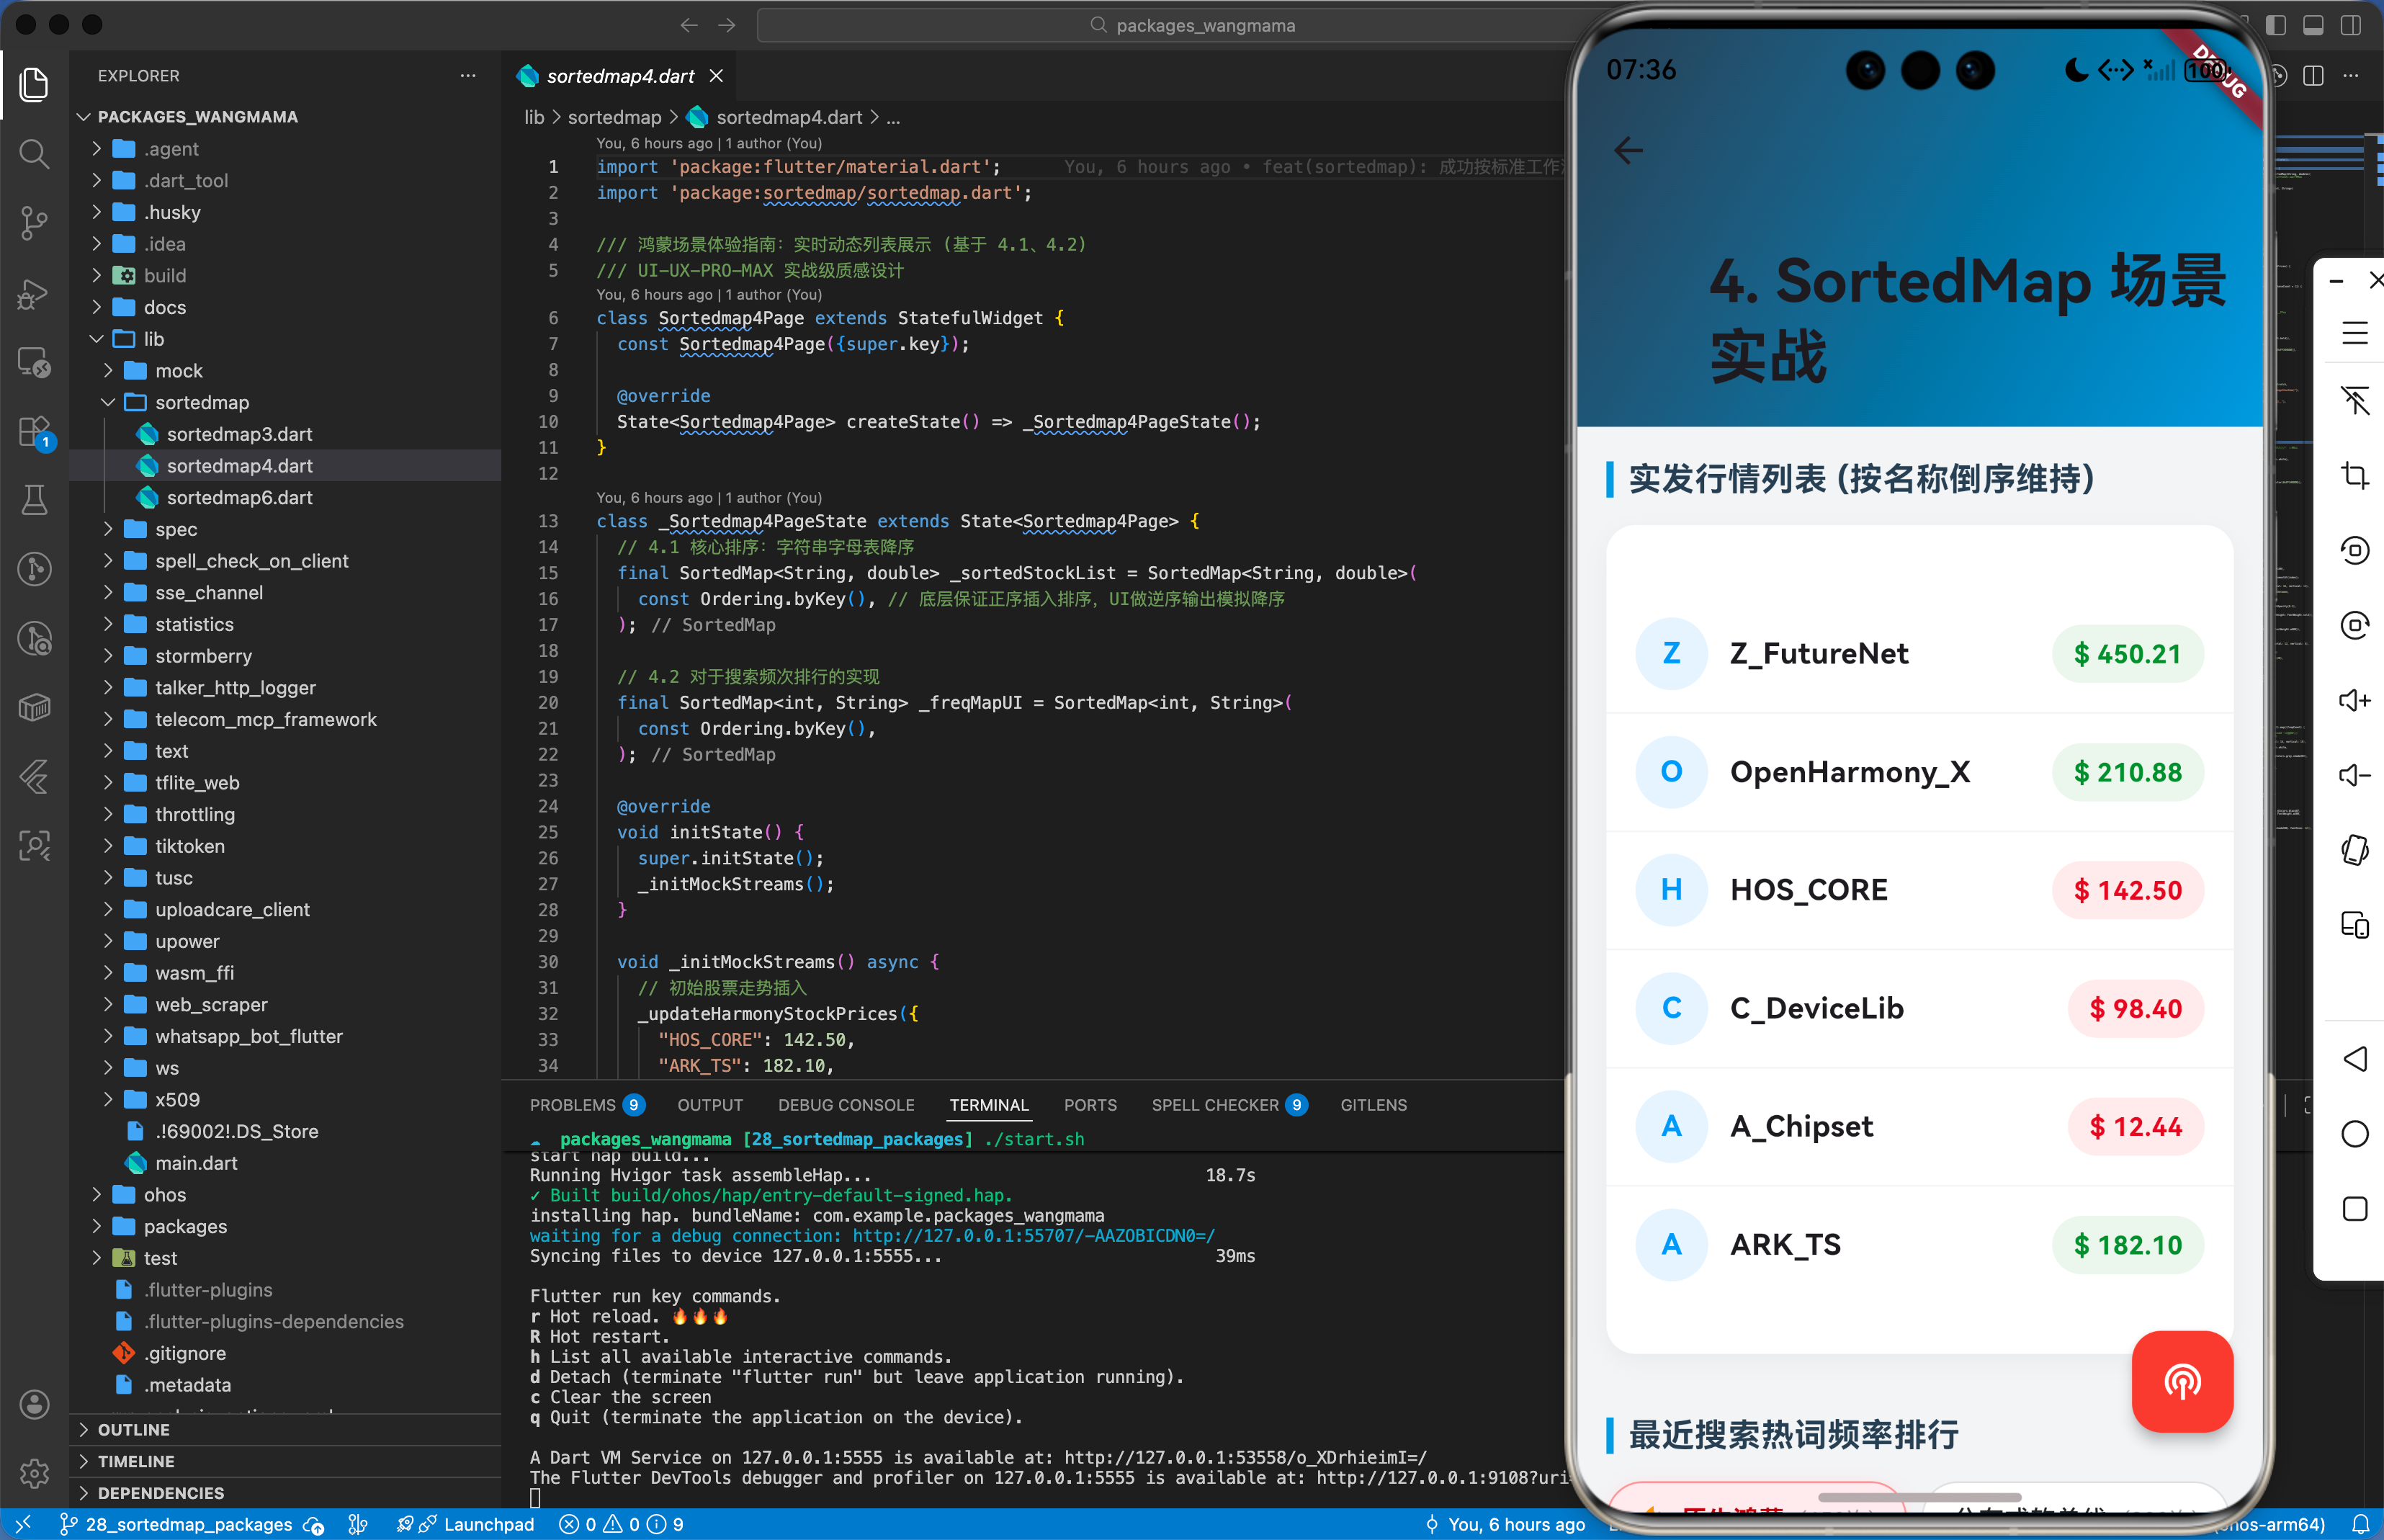Open the Testing flask icon
Screen dimensions: 2384x1540
coord(34,500)
